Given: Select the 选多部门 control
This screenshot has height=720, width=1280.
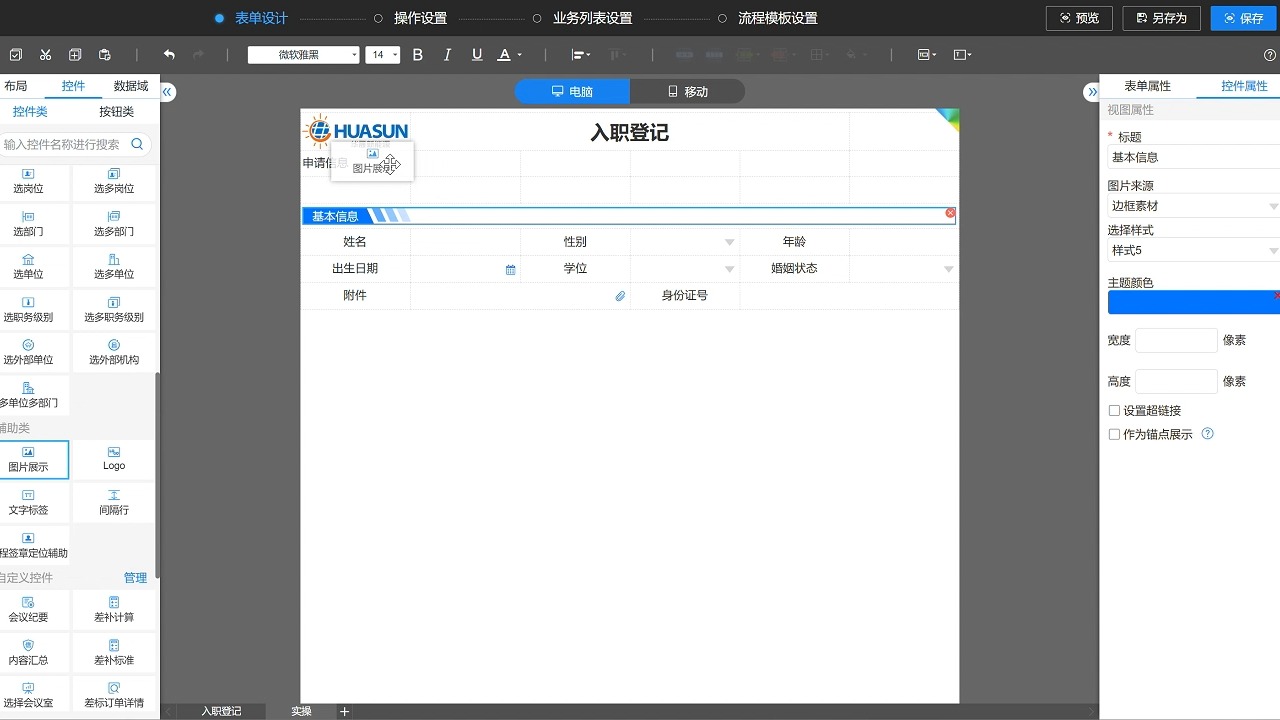Looking at the screenshot, I should coord(114,224).
